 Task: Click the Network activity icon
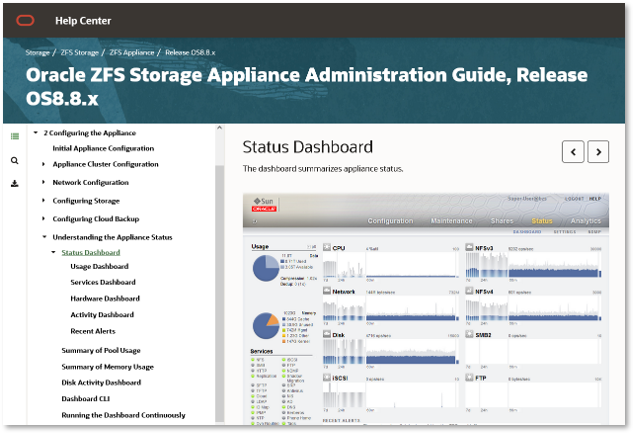coord(327,291)
